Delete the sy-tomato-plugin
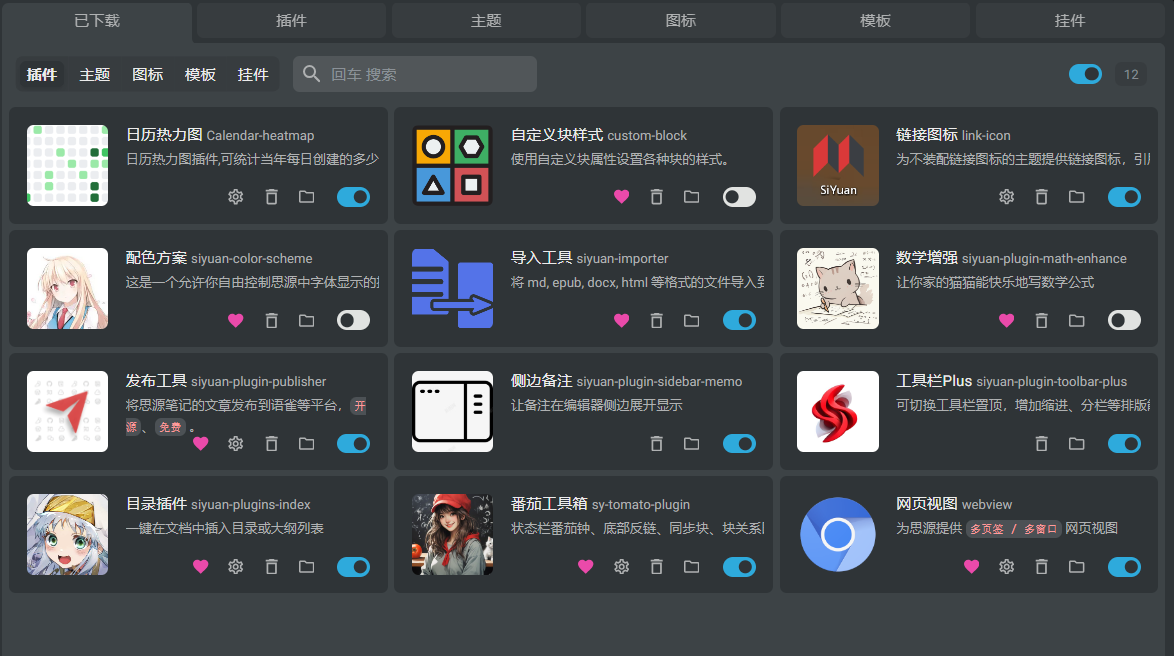Screen dimensions: 1174x656 click(657, 567)
